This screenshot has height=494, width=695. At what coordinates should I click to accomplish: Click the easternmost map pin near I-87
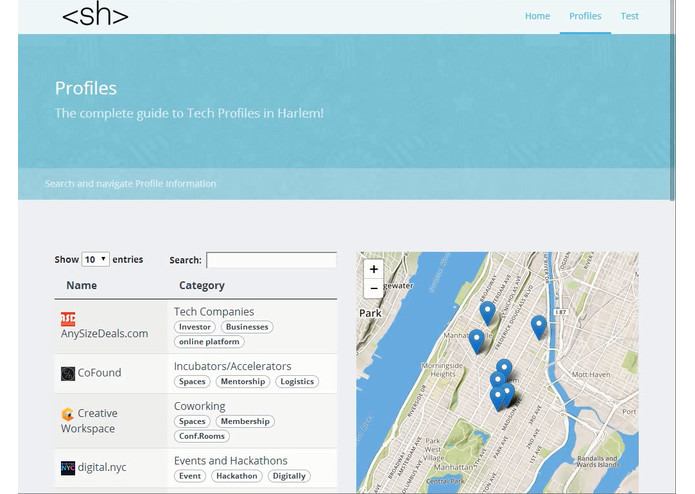pyautogui.click(x=539, y=327)
